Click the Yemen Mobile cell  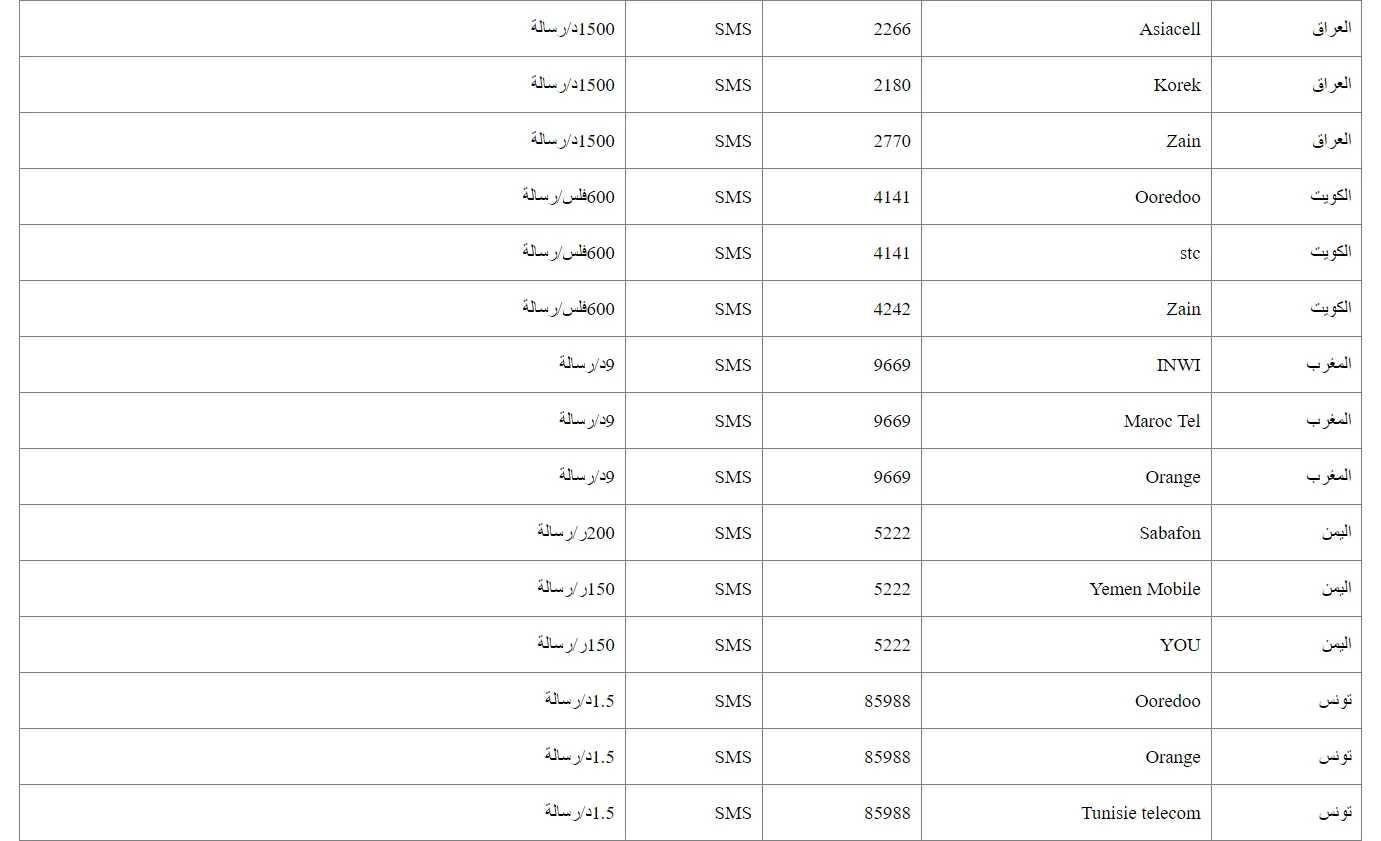[x=1144, y=589]
